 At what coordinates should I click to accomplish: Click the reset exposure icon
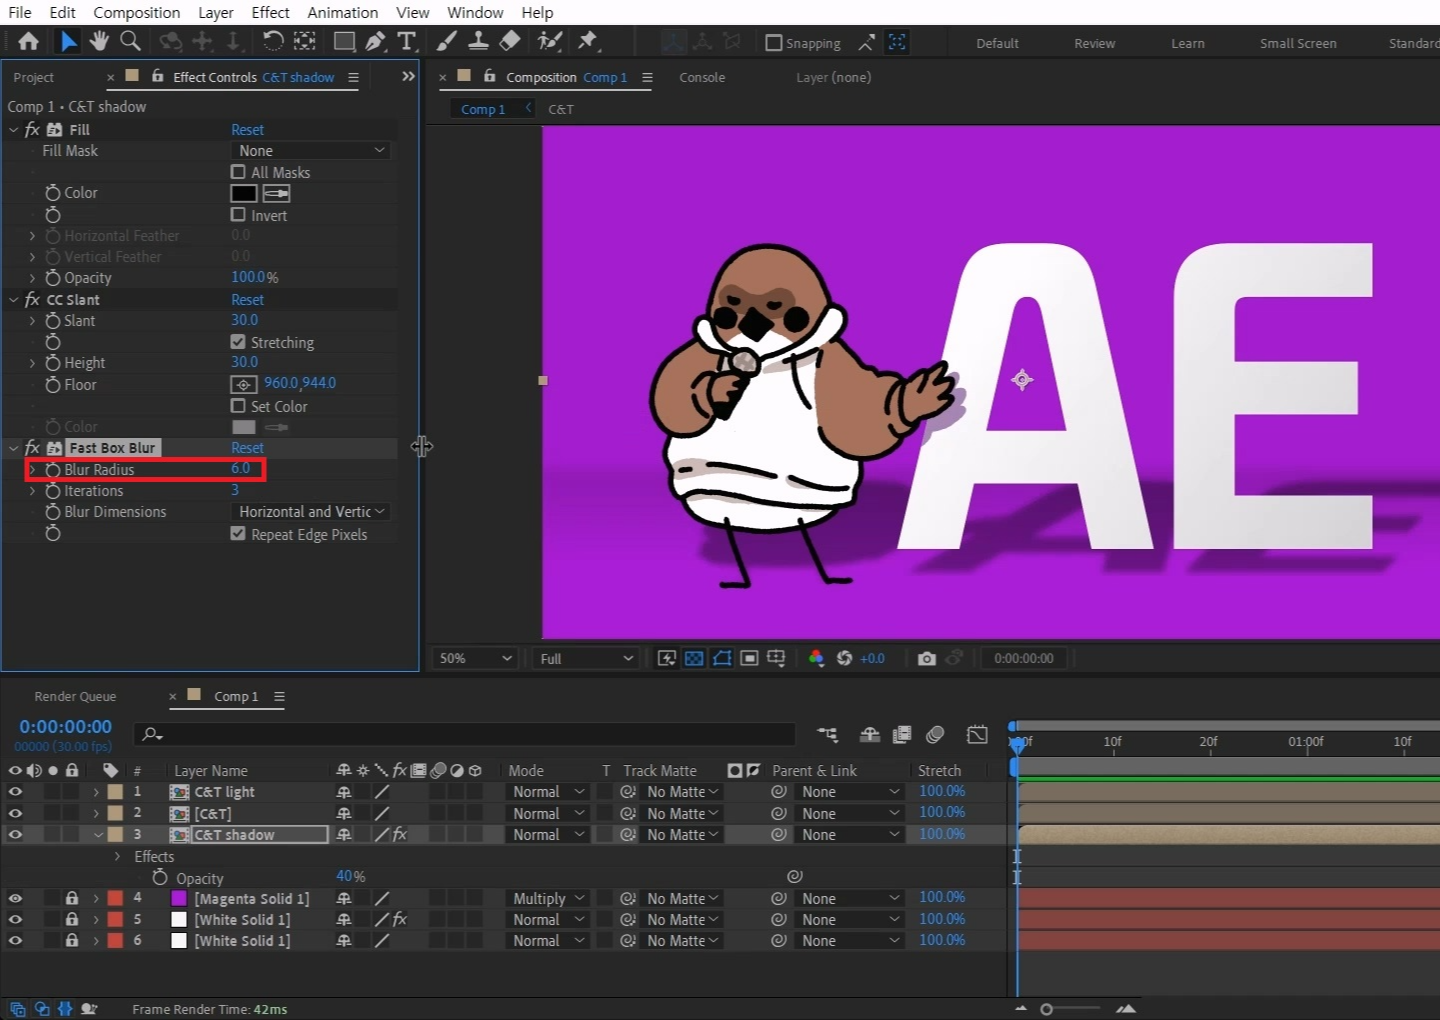pyautogui.click(x=844, y=658)
